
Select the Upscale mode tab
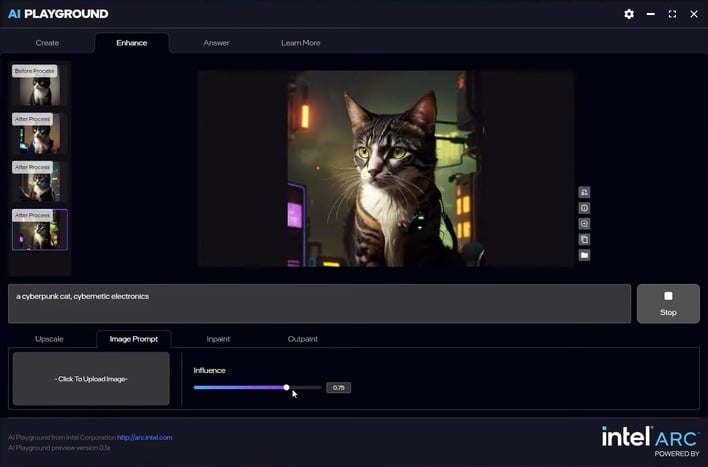50,339
